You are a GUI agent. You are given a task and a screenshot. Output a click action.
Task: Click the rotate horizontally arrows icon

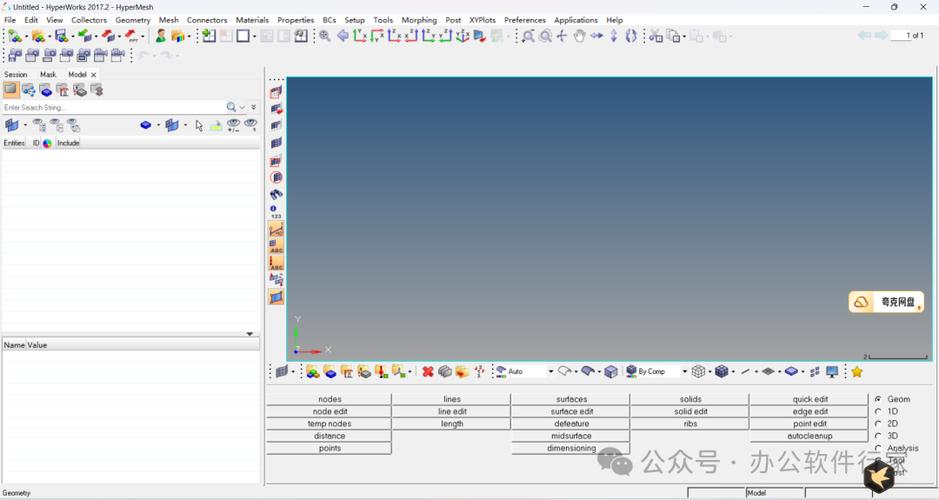[596, 36]
